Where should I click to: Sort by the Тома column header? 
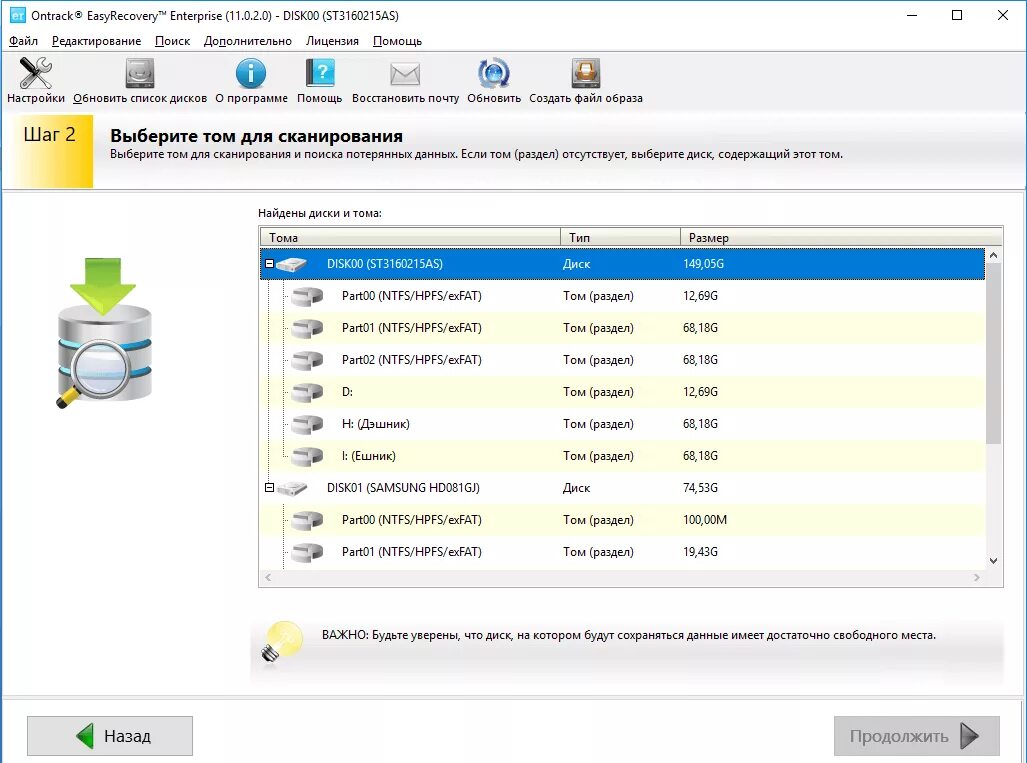[x=410, y=237]
